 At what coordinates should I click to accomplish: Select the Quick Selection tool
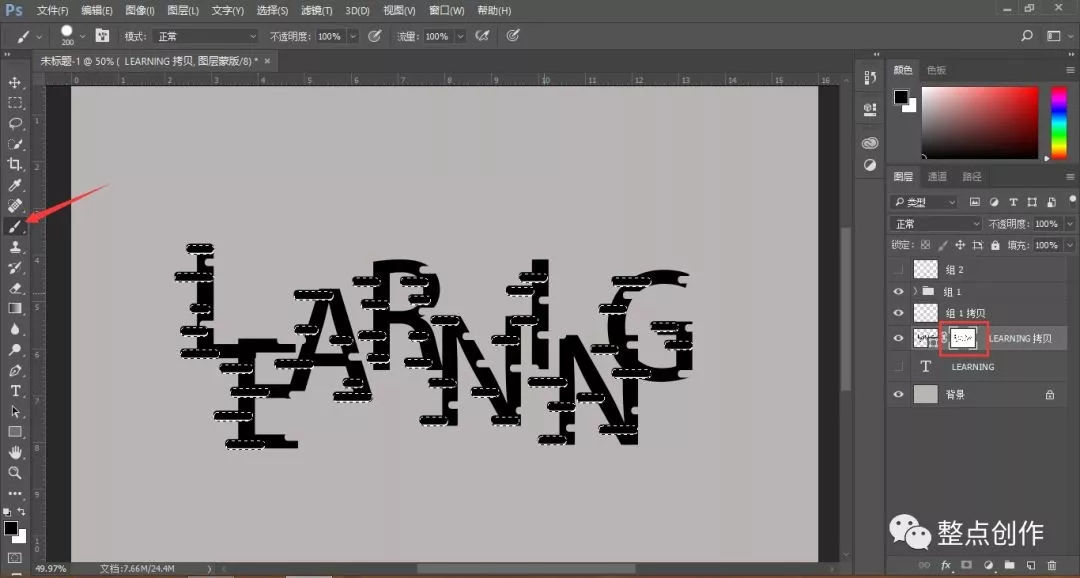[14, 144]
